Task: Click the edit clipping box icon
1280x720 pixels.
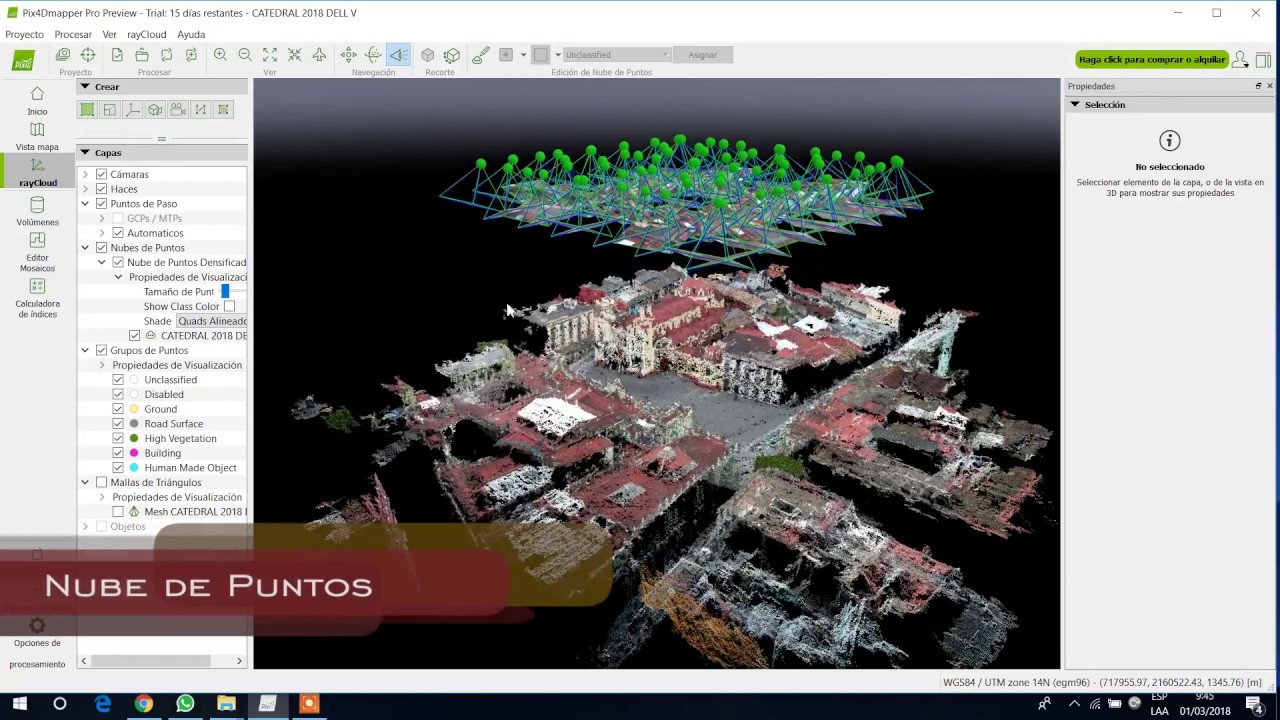Action: (x=452, y=55)
